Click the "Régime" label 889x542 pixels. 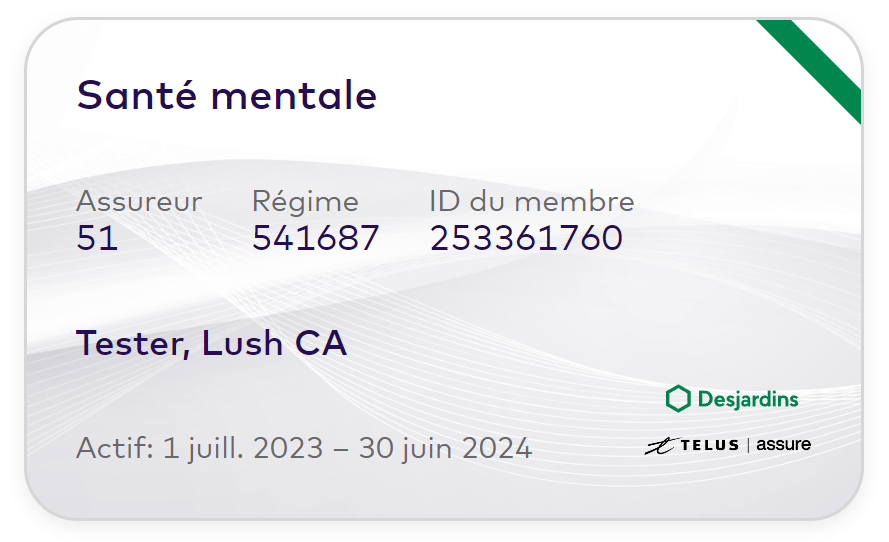[305, 202]
